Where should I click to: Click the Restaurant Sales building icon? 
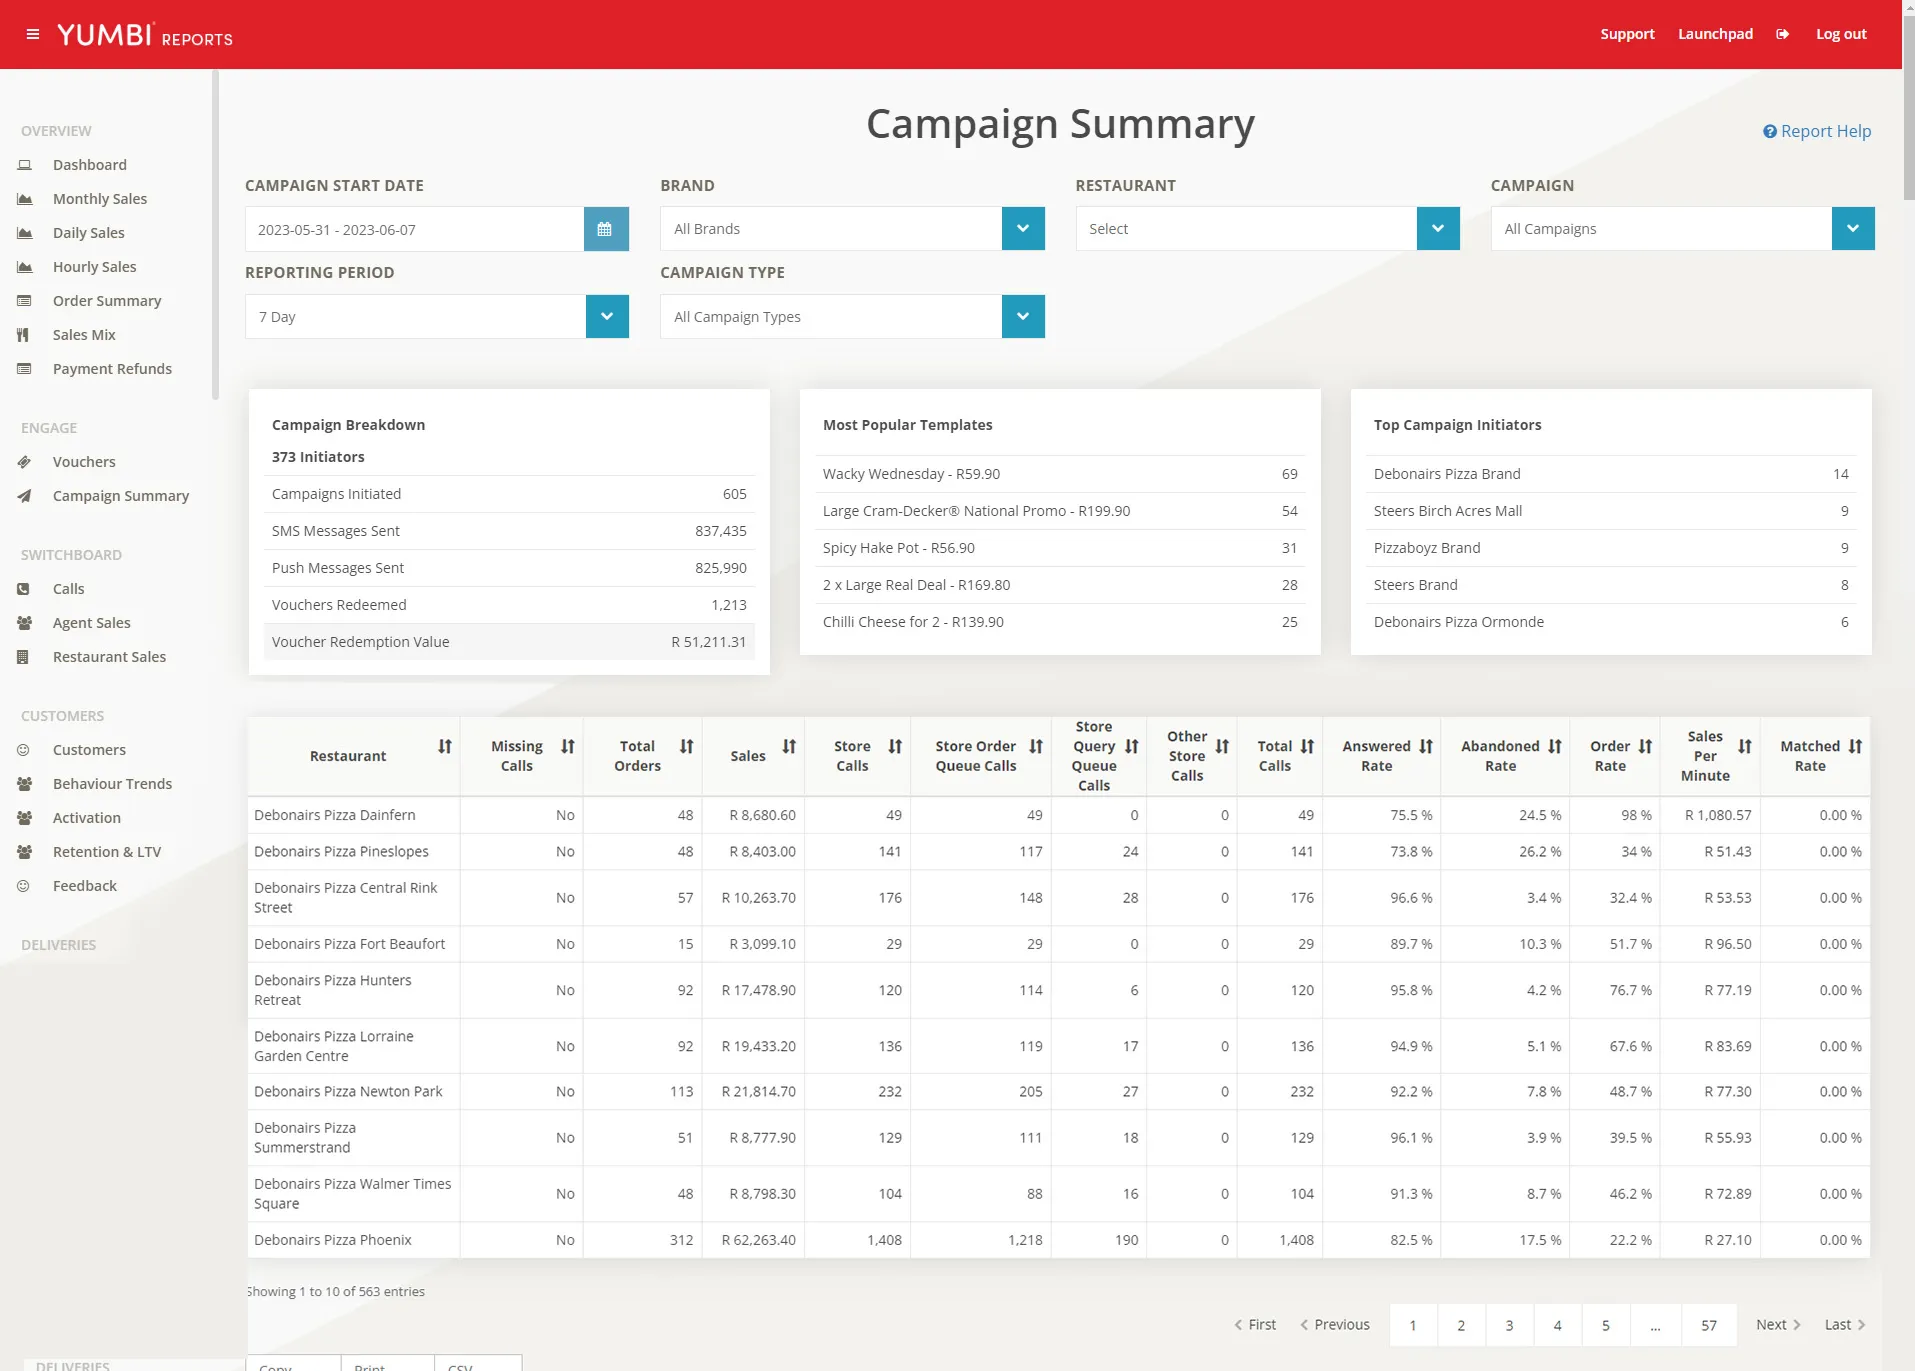point(23,657)
